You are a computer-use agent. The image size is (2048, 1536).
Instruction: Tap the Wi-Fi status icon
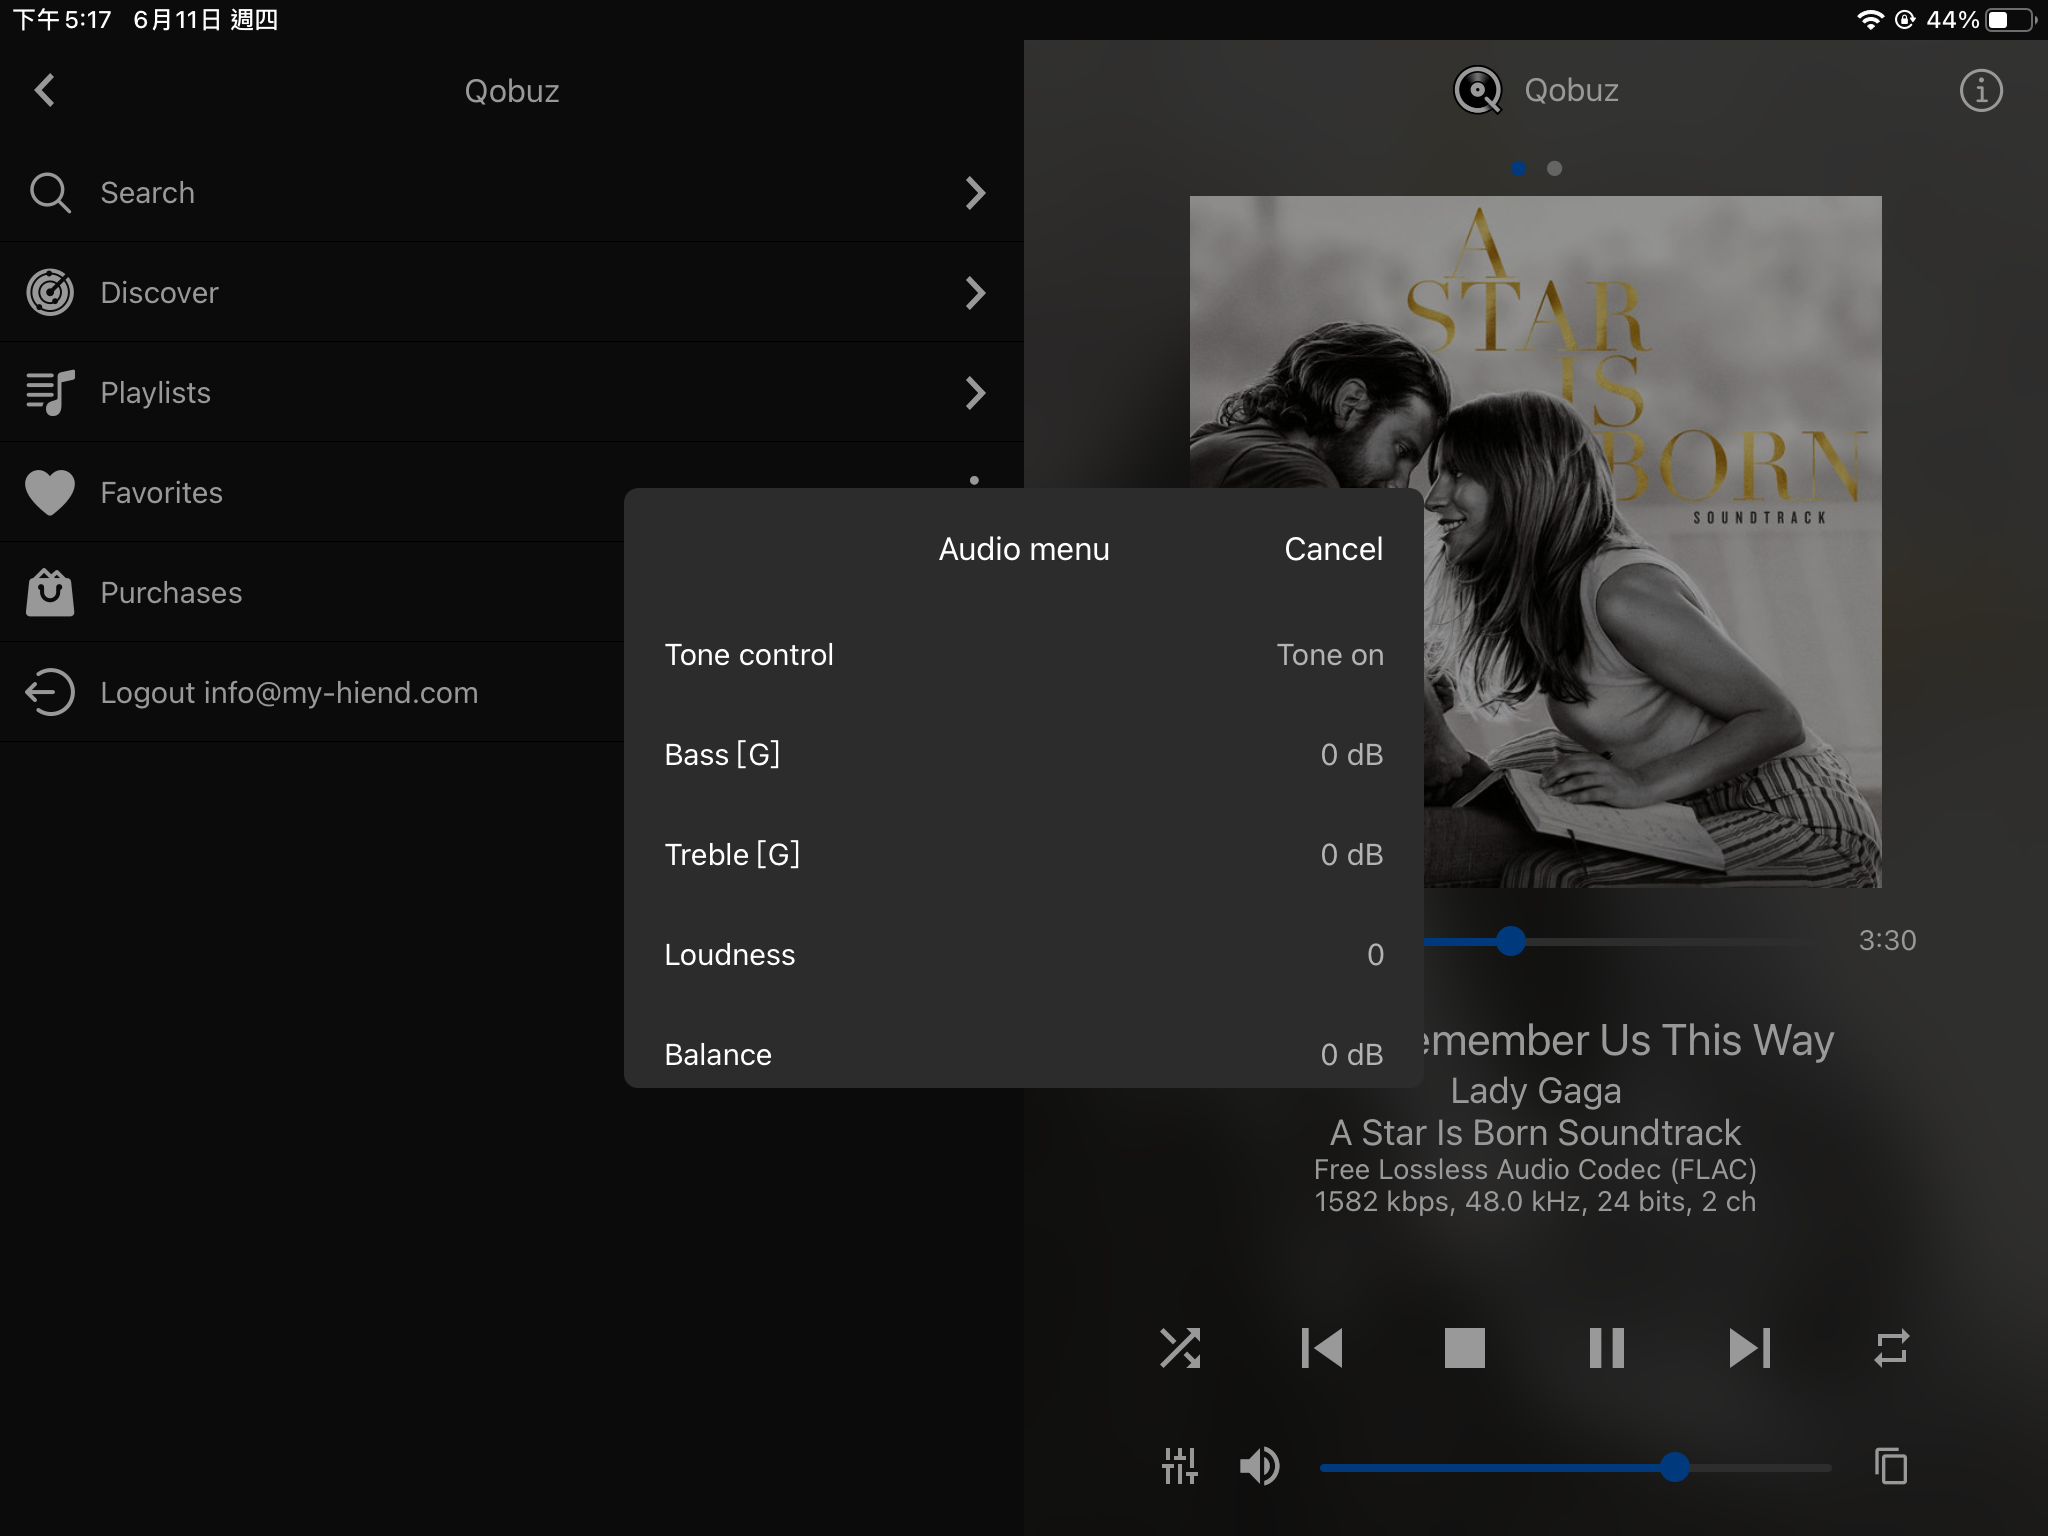1870,20
